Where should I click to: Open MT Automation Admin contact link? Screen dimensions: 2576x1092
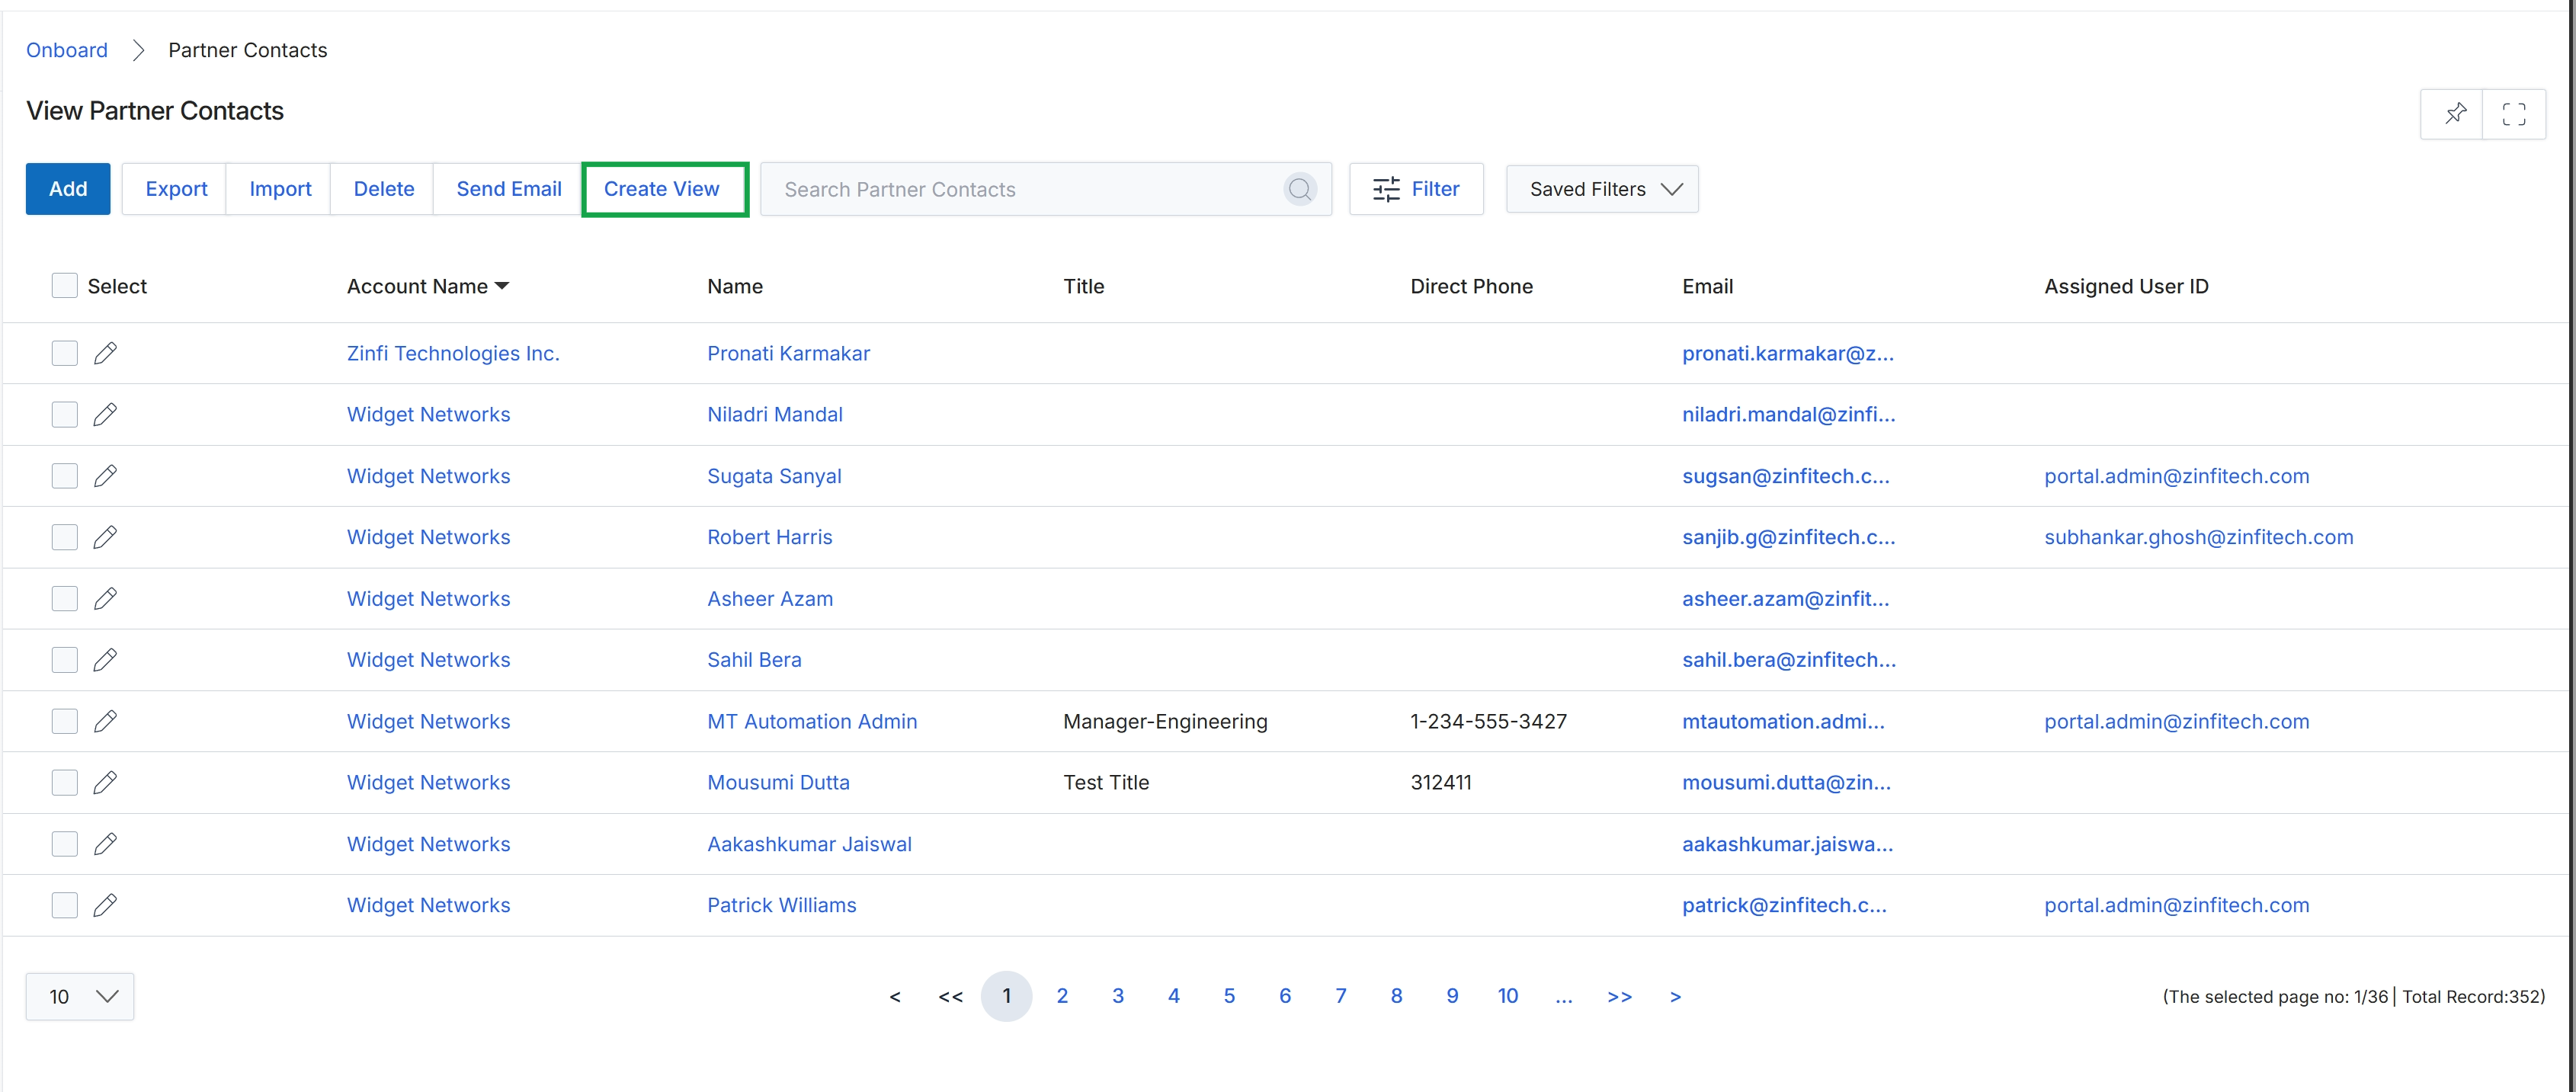(x=812, y=721)
